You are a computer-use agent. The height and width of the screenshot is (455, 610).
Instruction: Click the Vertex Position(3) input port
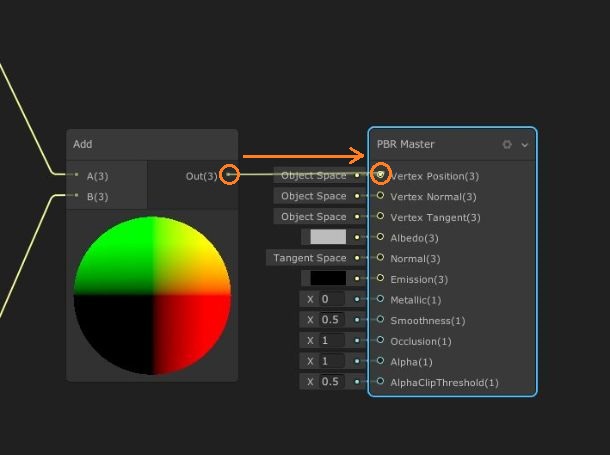(380, 175)
